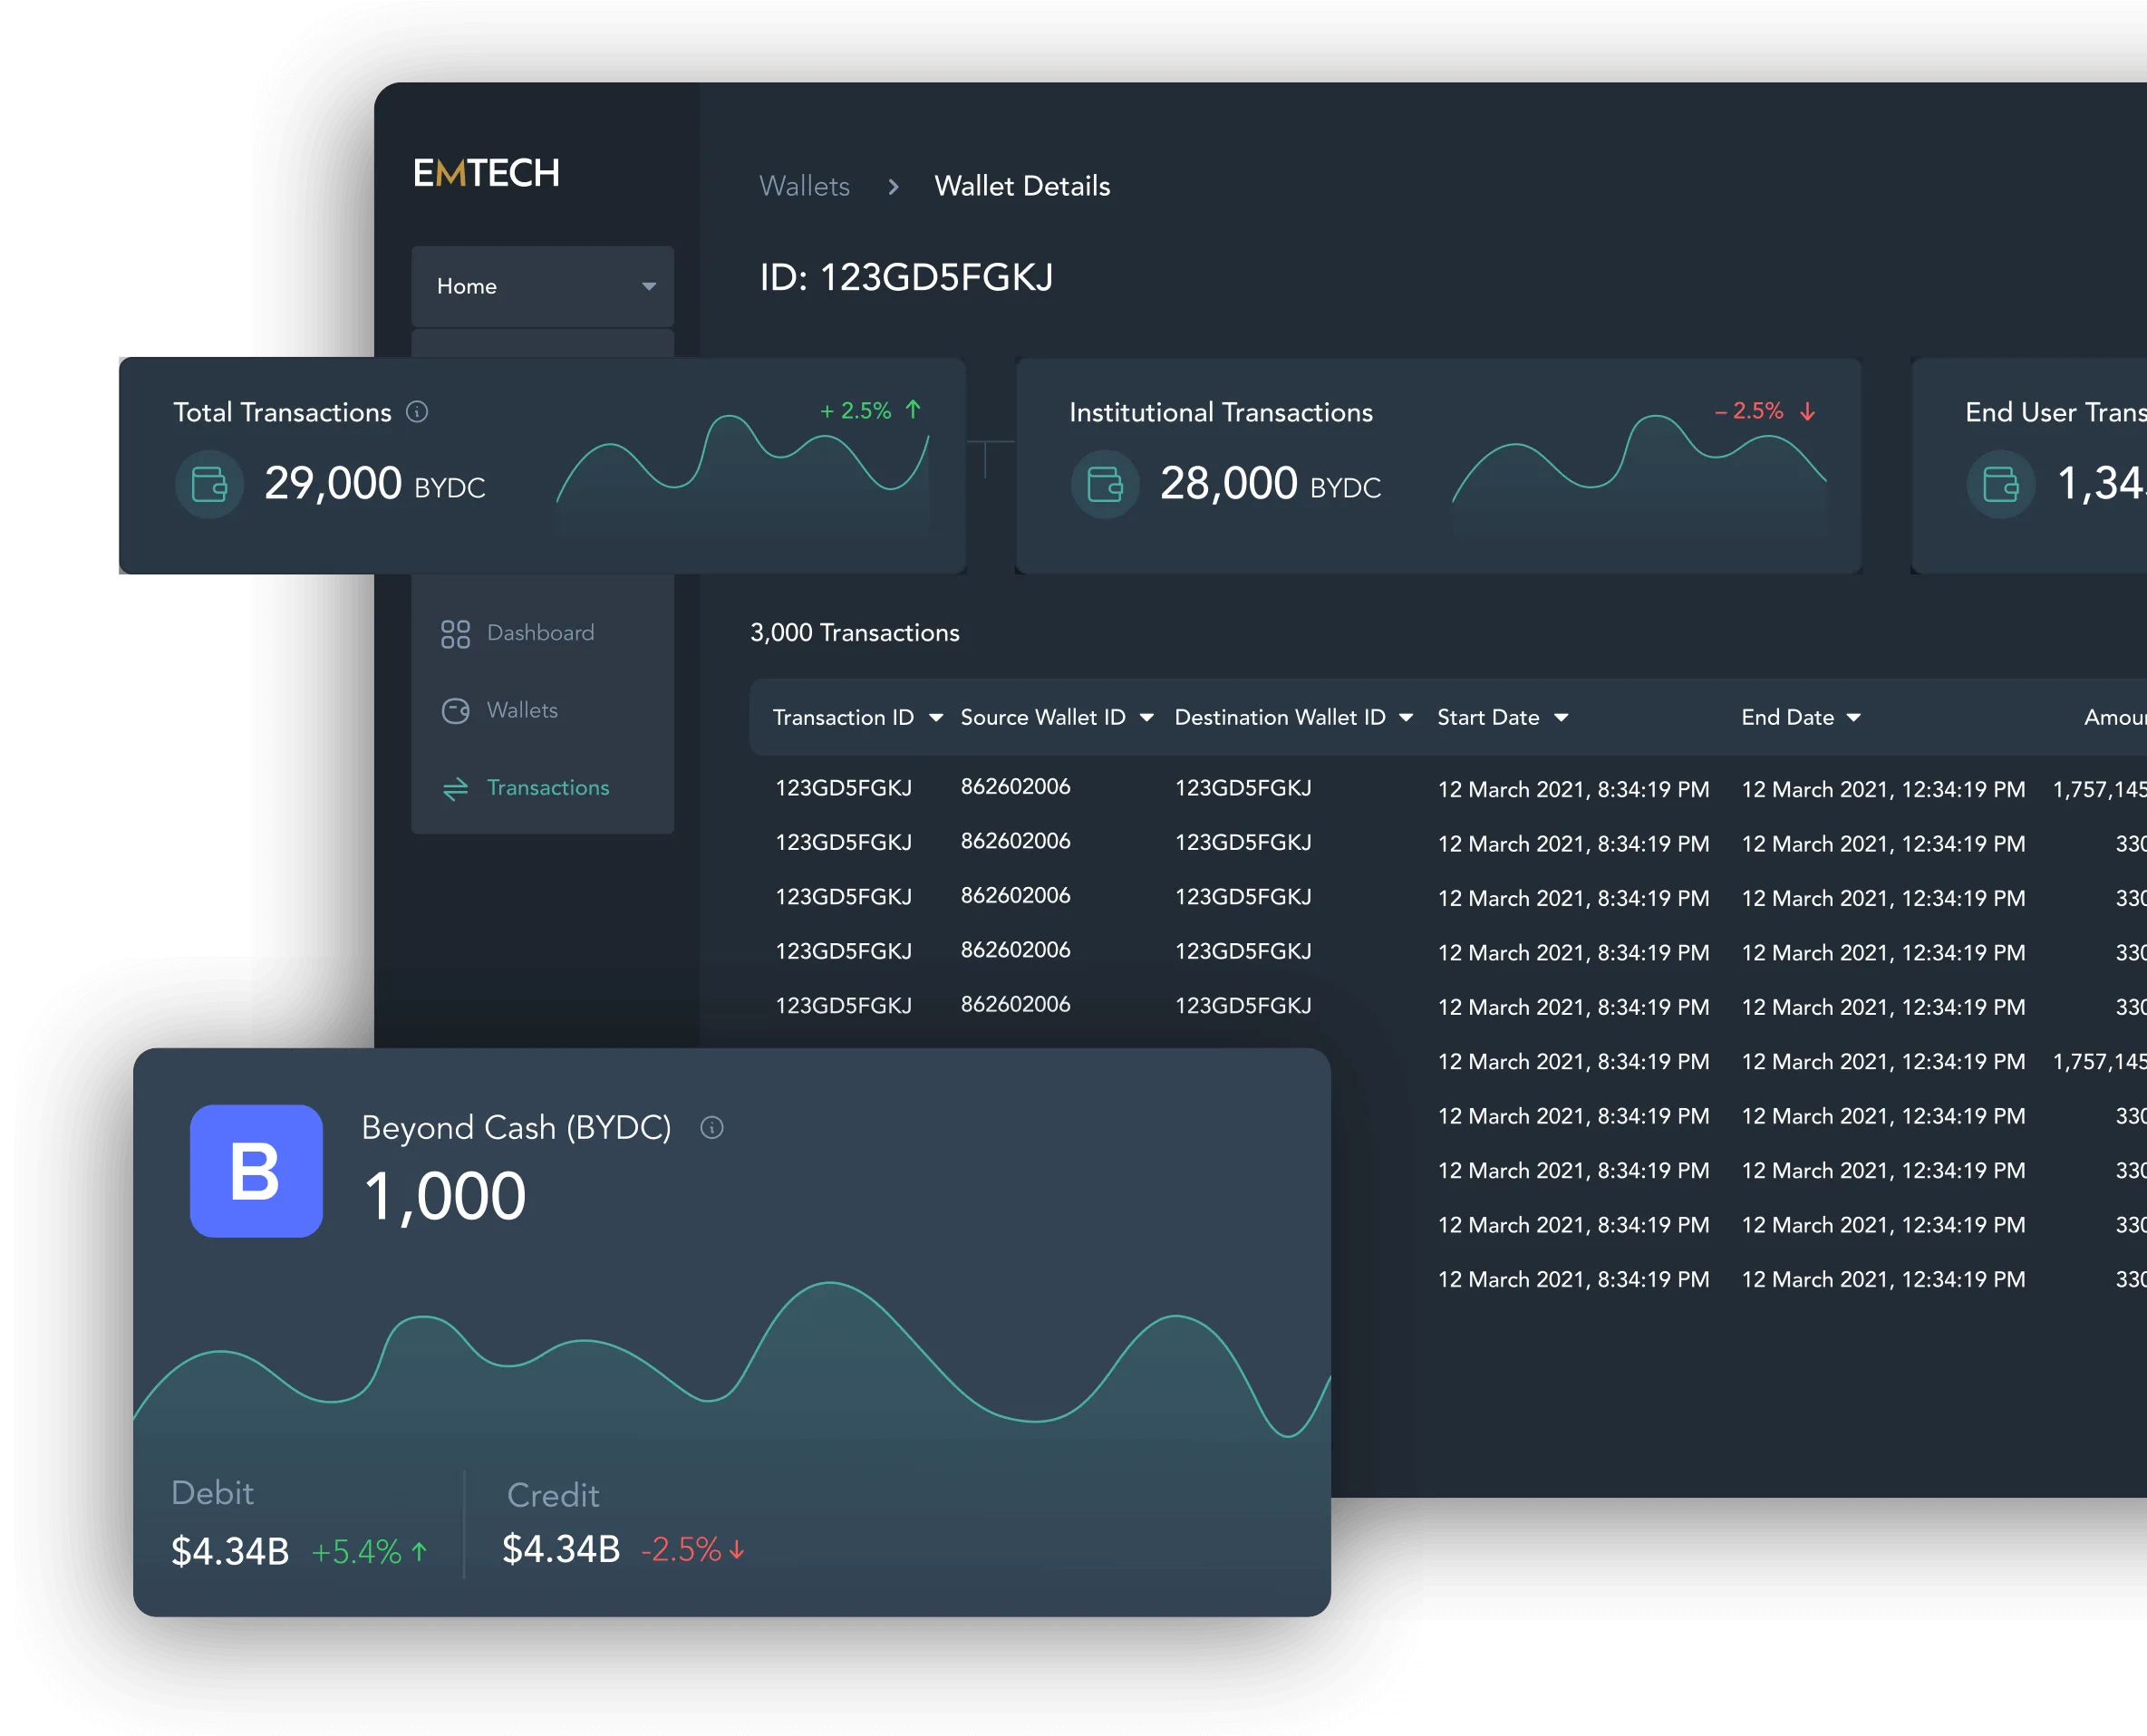Click the wallet icon on Institutional Transactions card
The width and height of the screenshot is (2147, 1736).
click(x=1105, y=485)
